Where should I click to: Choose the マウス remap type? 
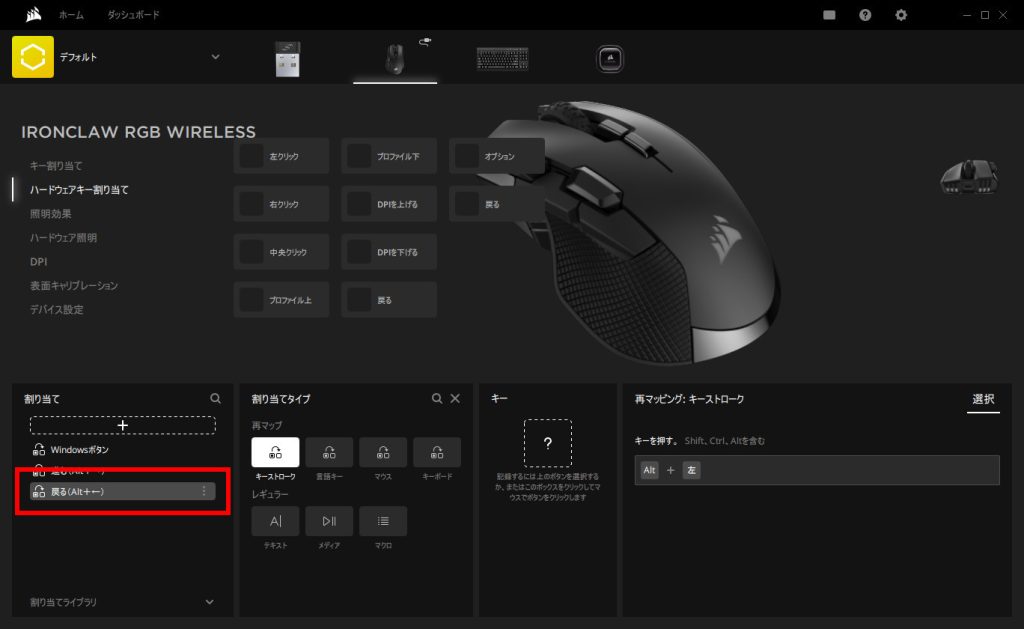point(383,452)
